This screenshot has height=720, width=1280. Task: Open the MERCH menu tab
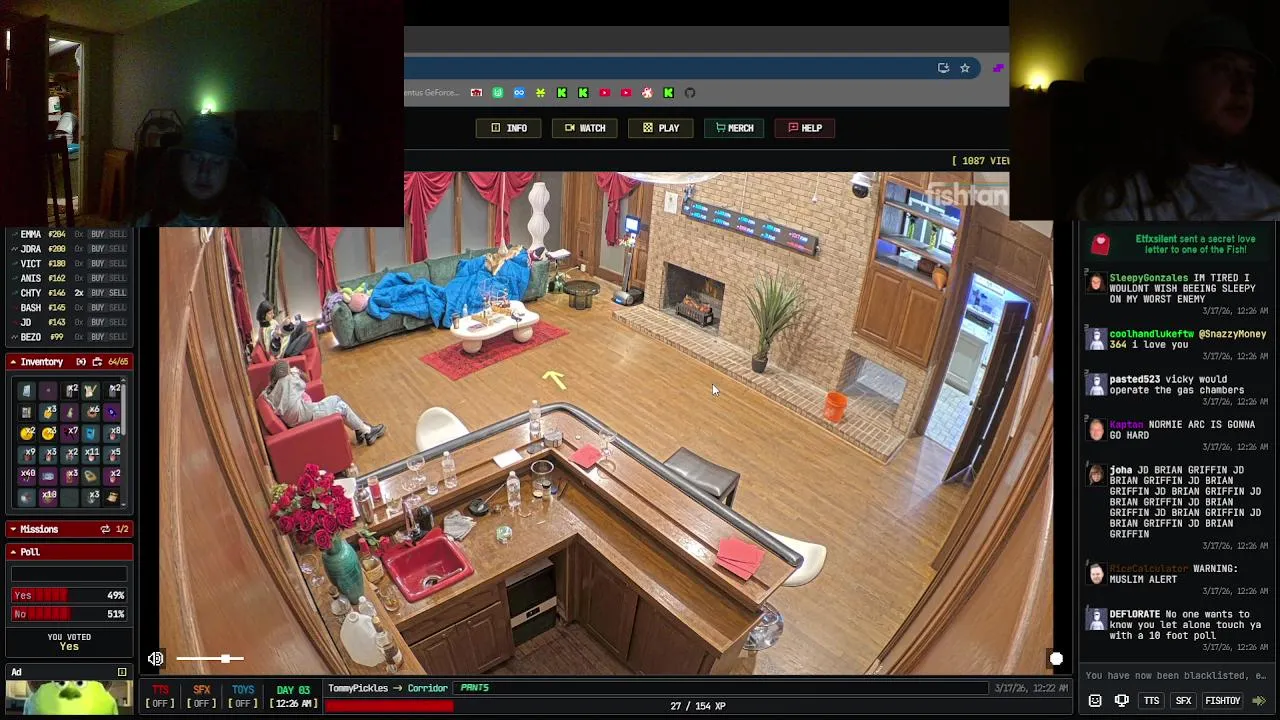(735, 128)
